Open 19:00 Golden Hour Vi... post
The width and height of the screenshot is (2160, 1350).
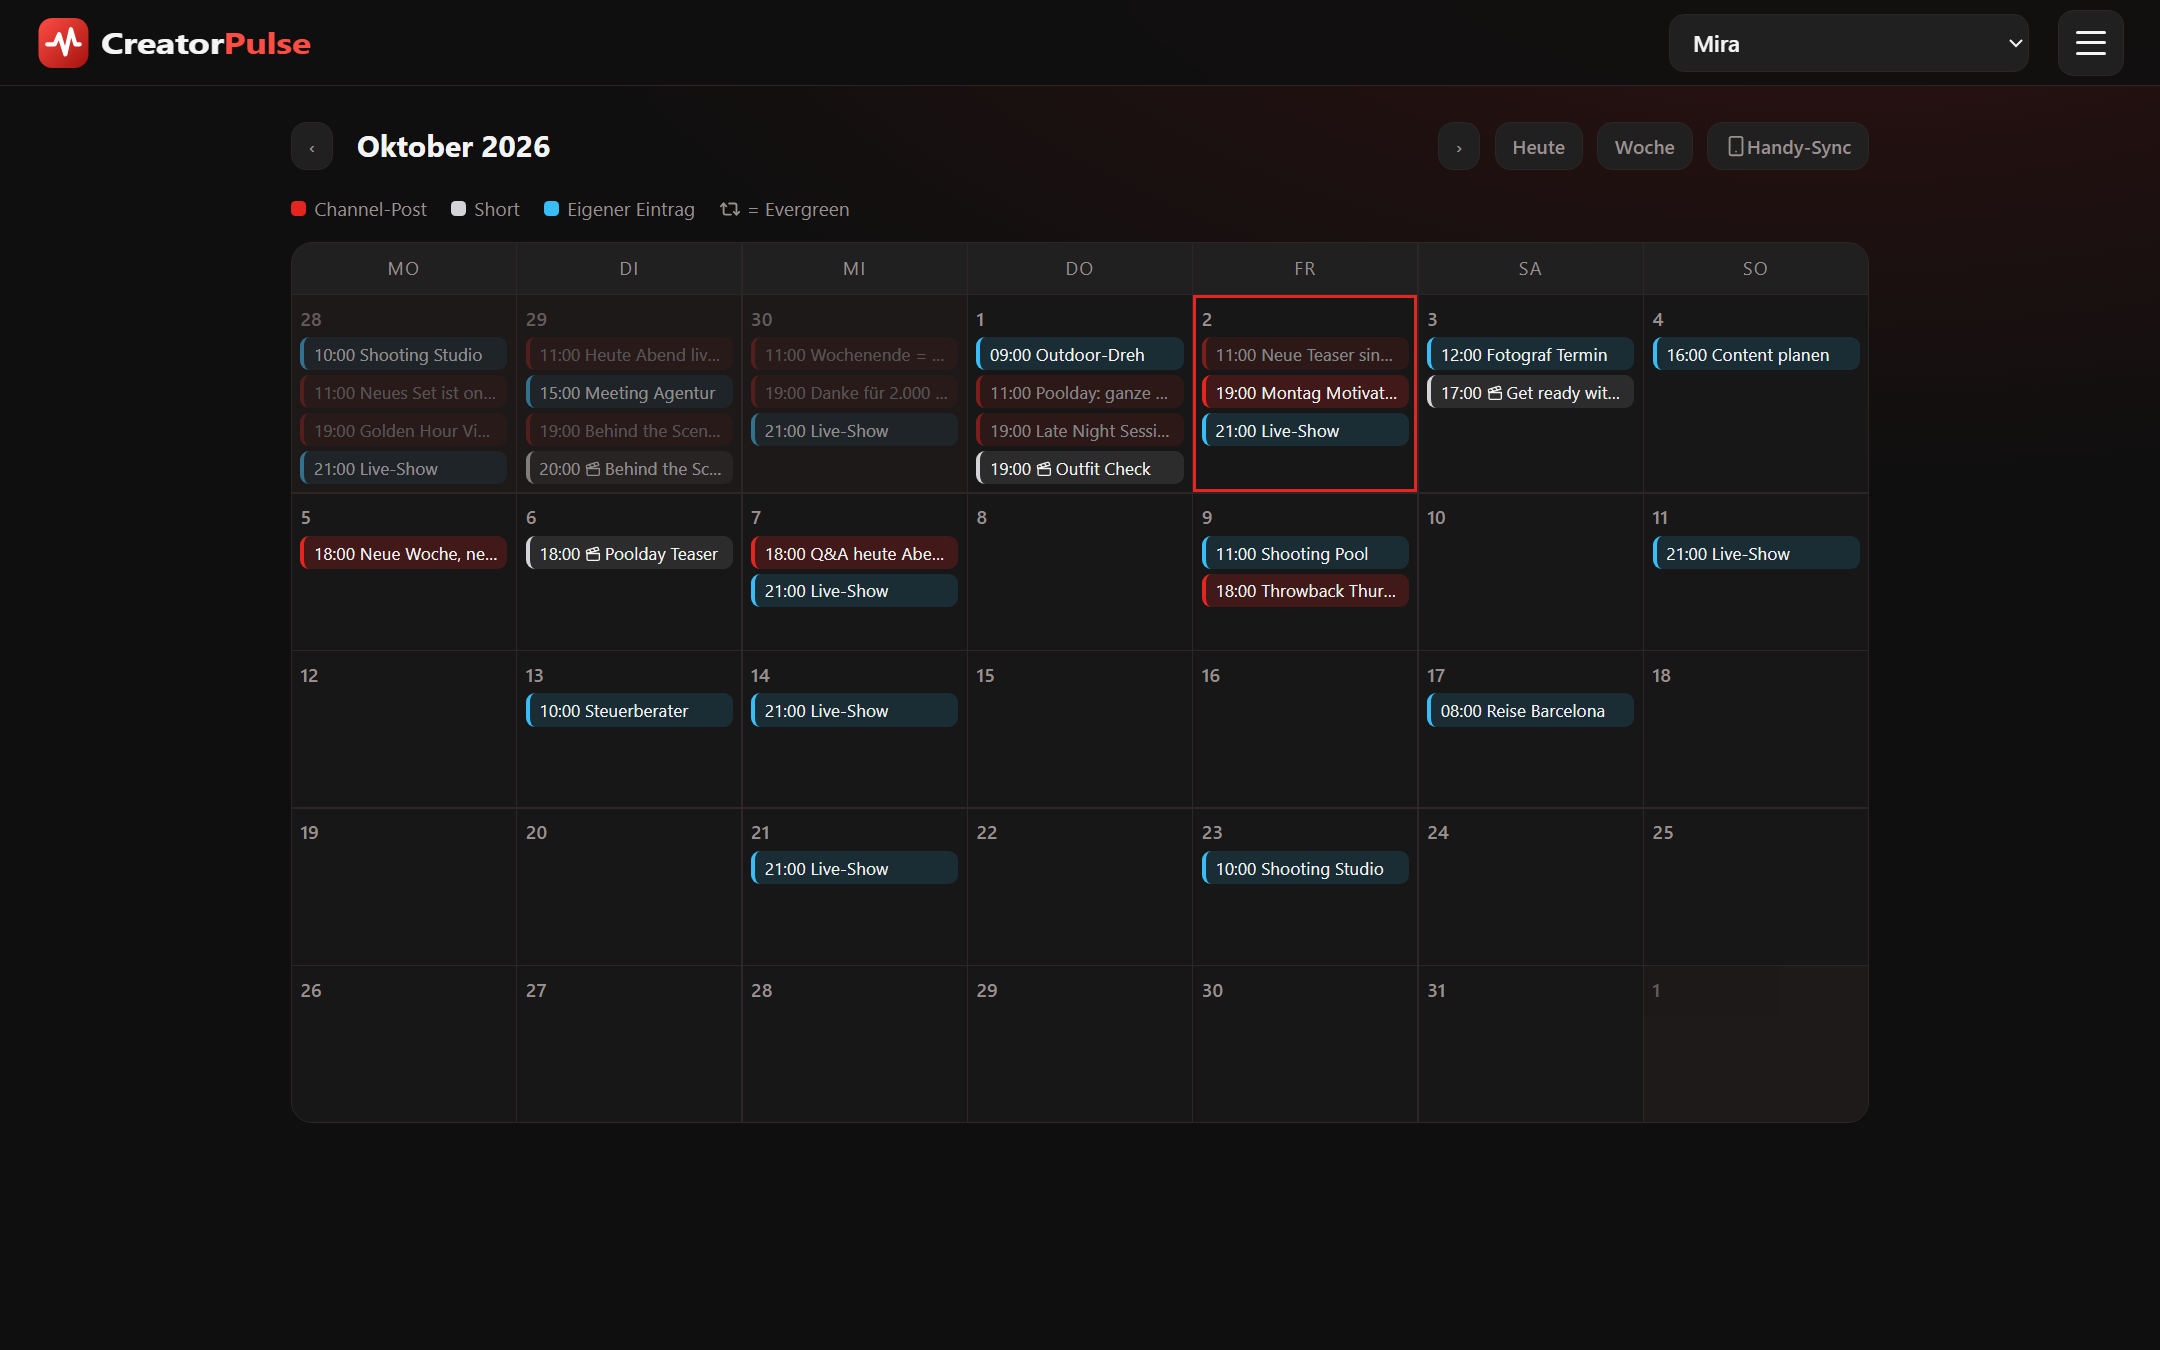pyautogui.click(x=404, y=431)
